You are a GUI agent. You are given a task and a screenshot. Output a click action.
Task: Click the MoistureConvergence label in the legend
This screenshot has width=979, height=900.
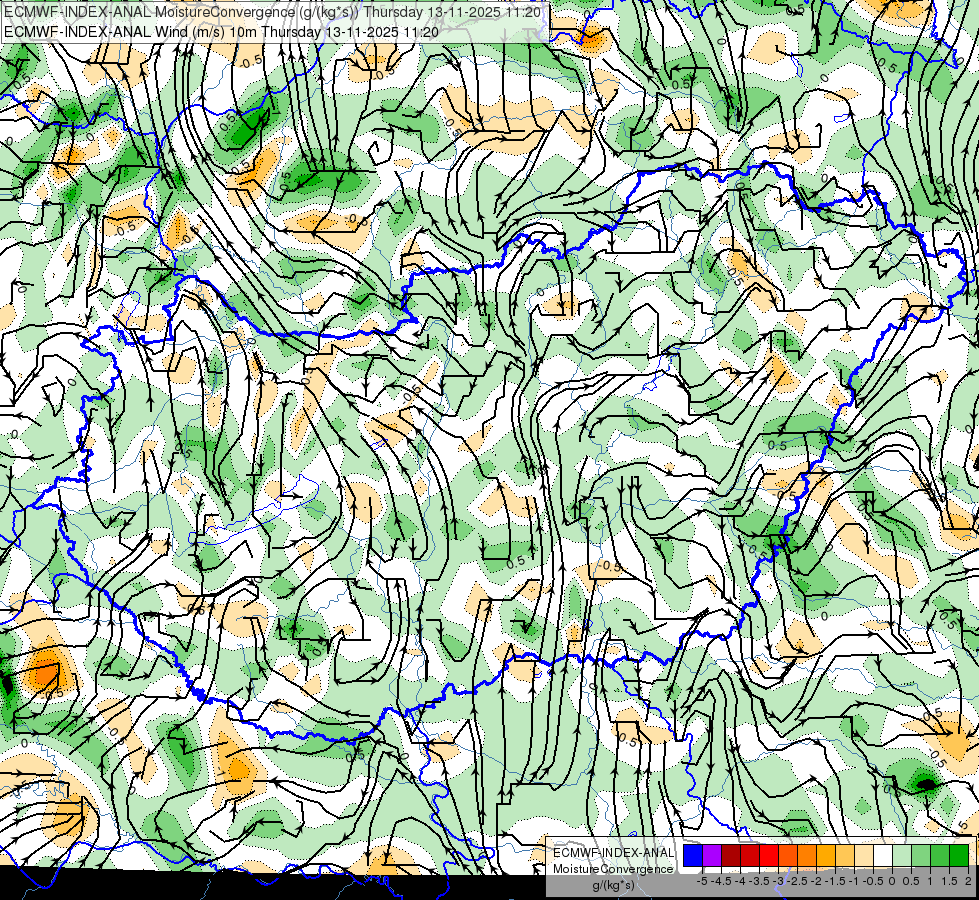pos(613,869)
